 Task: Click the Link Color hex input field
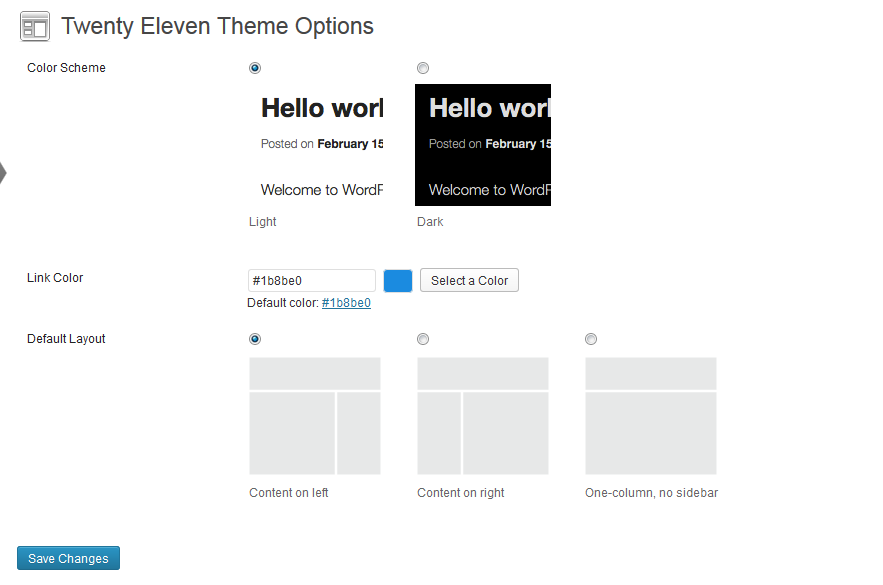(x=311, y=281)
